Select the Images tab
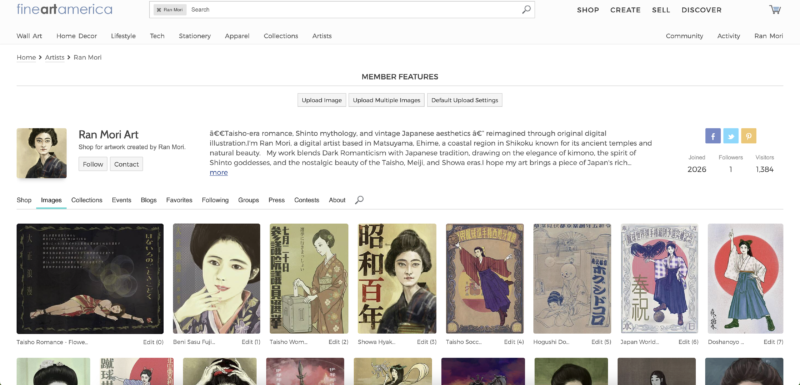The width and height of the screenshot is (800, 385). click(x=51, y=200)
